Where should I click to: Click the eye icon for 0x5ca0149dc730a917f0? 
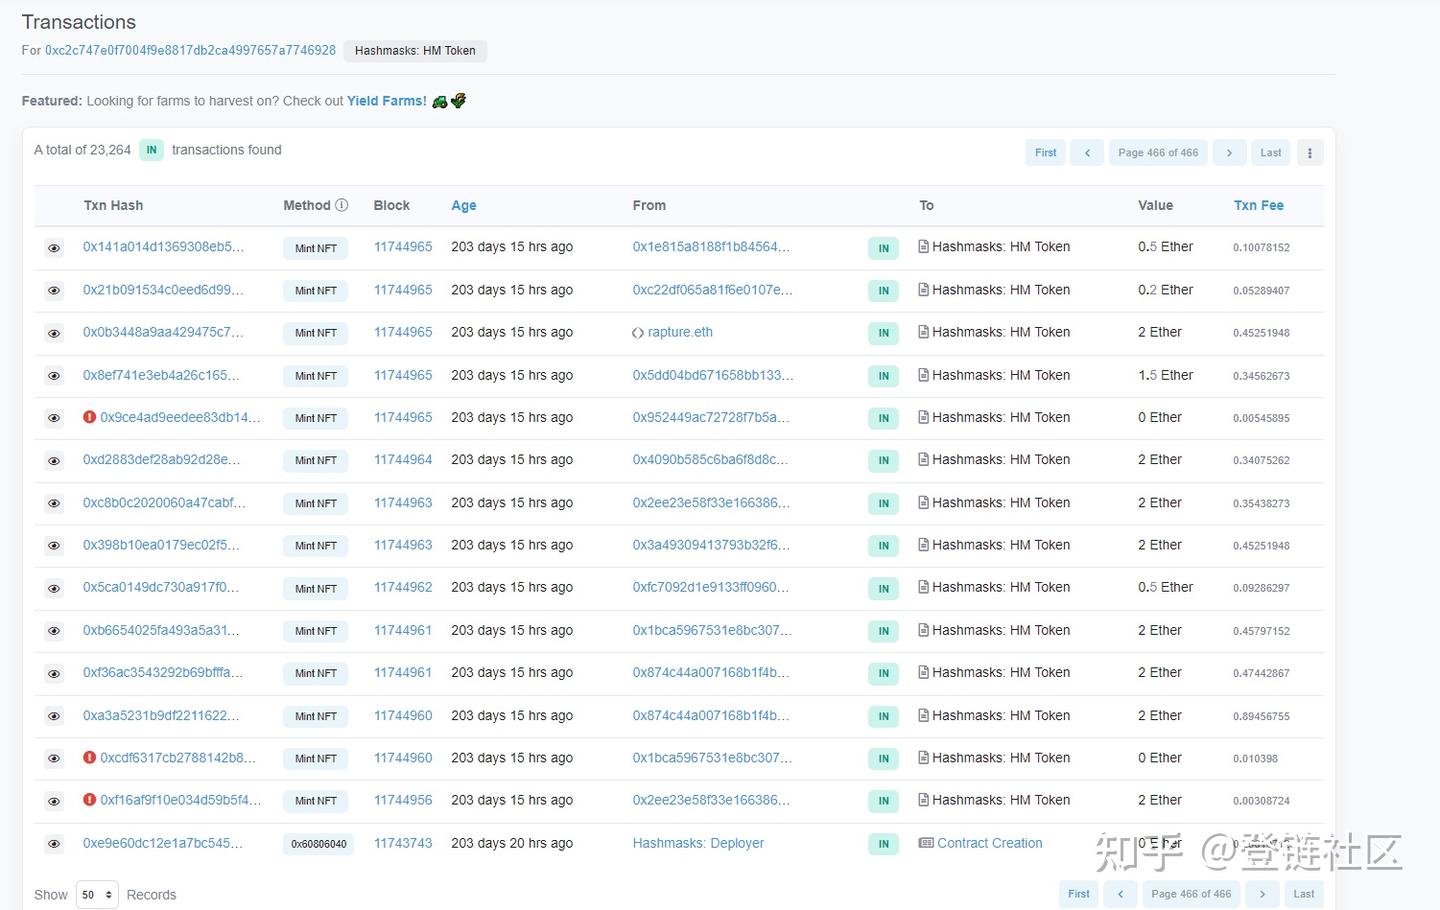click(x=54, y=589)
